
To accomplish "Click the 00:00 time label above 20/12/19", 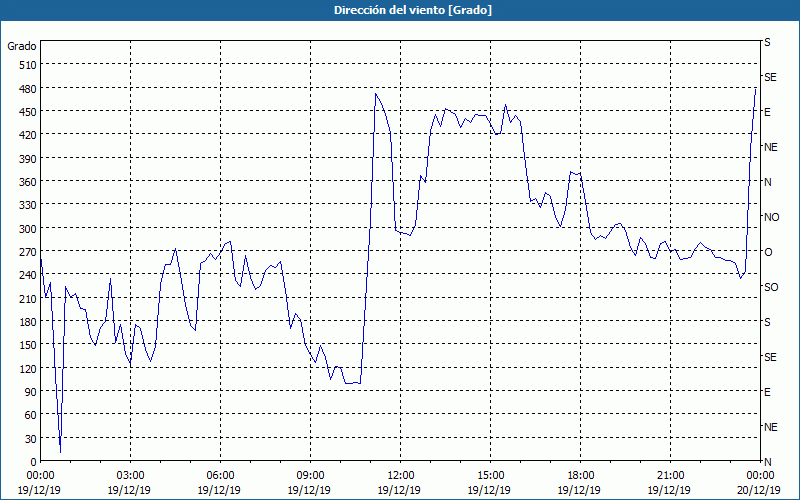I will 760,476.
